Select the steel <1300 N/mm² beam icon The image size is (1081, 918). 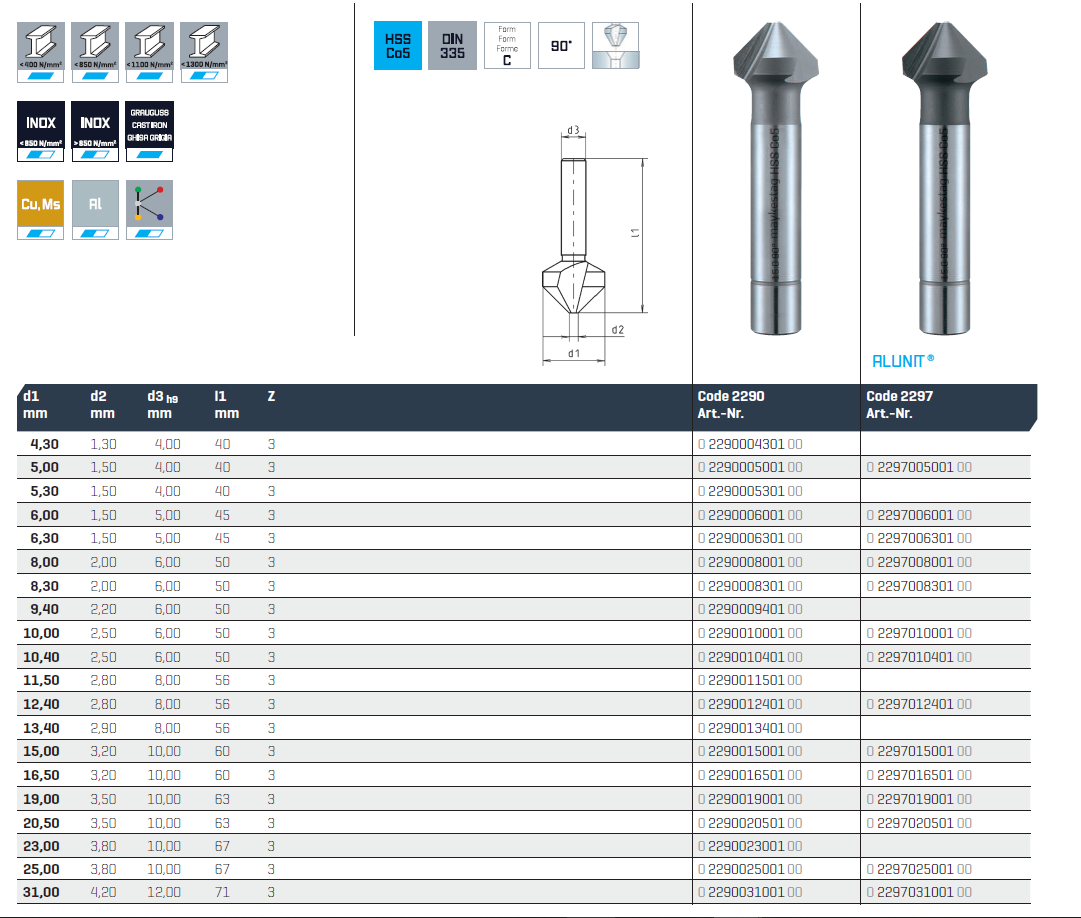pyautogui.click(x=204, y=51)
